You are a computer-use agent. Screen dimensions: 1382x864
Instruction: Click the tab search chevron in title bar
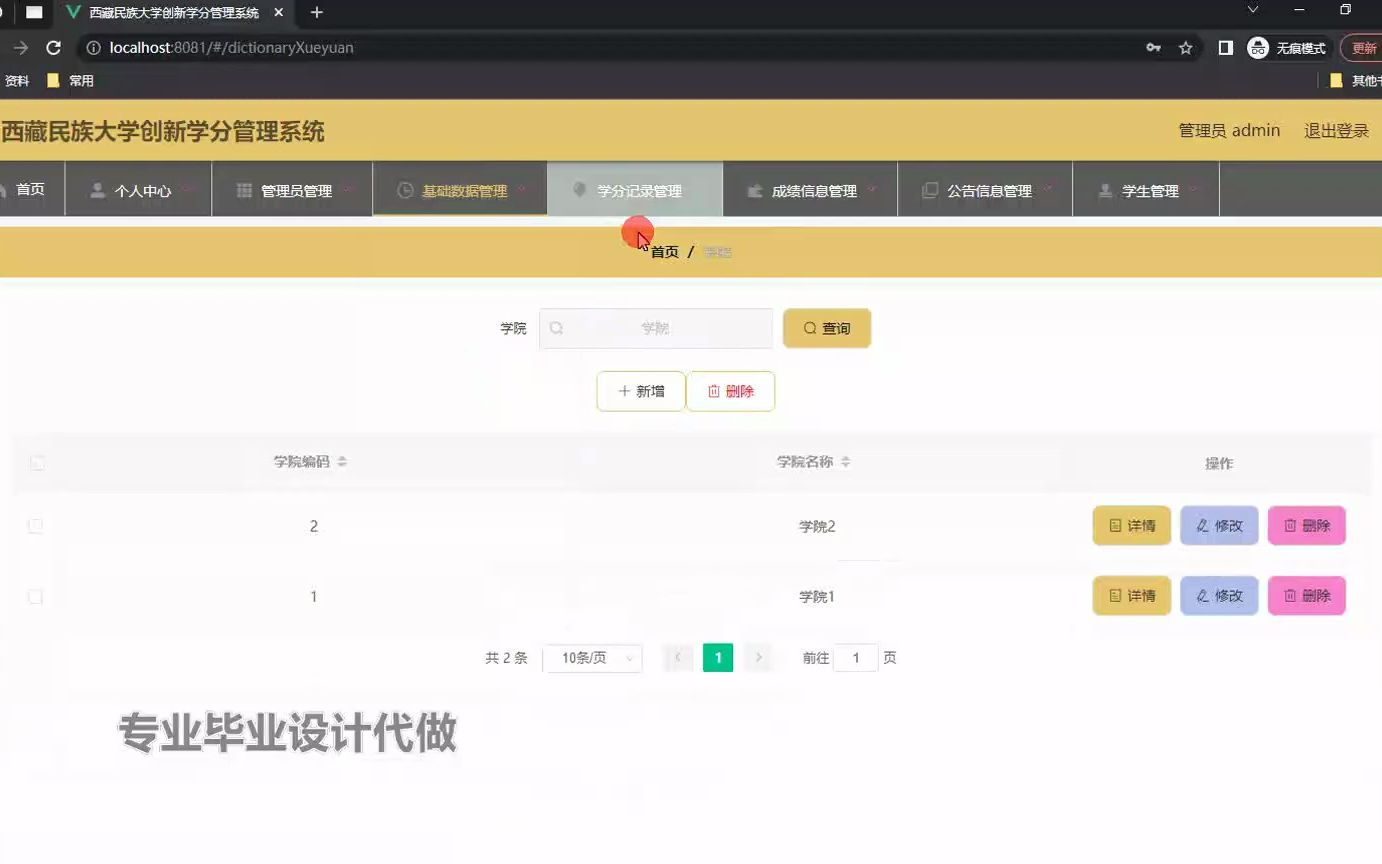point(1252,10)
